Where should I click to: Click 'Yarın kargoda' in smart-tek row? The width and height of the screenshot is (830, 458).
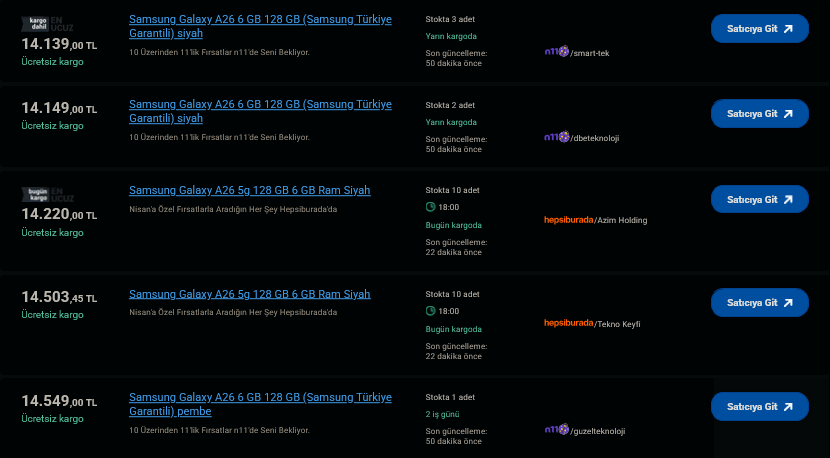click(451, 37)
